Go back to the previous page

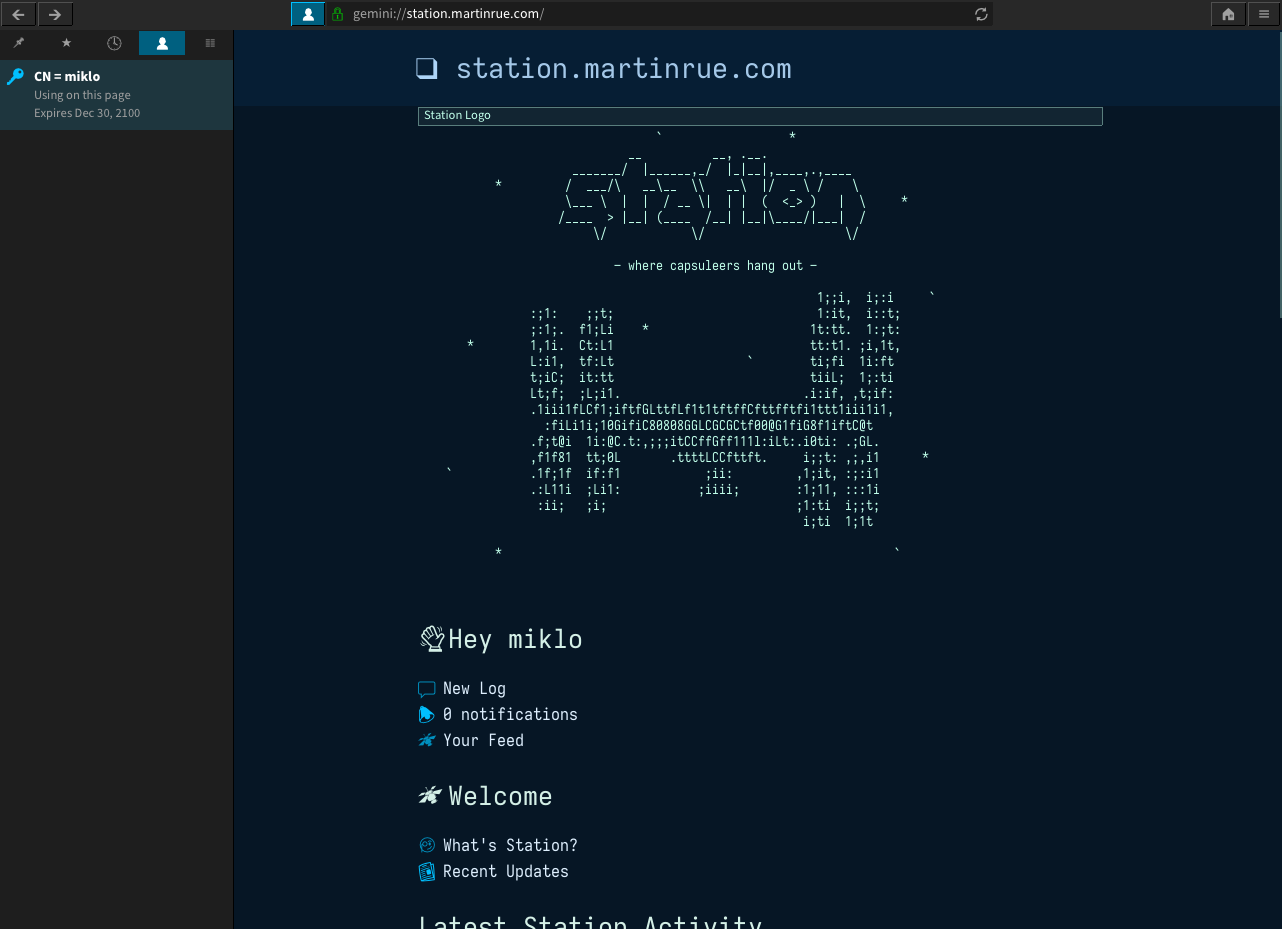click(x=19, y=14)
